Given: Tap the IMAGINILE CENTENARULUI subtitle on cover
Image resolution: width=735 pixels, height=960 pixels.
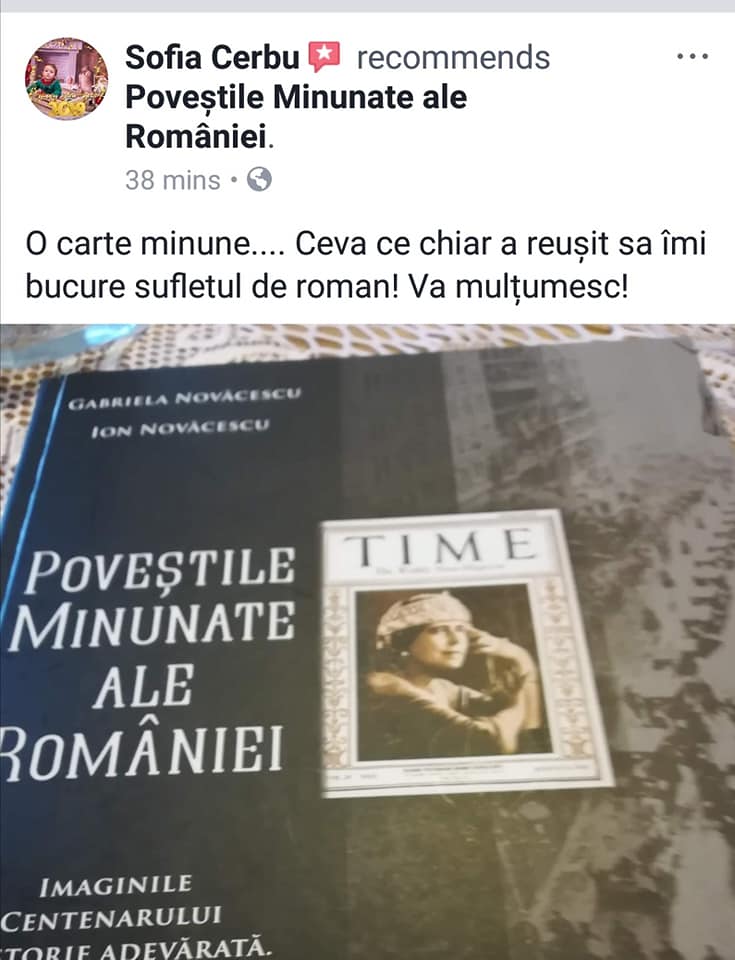Looking at the screenshot, I should [x=111, y=902].
